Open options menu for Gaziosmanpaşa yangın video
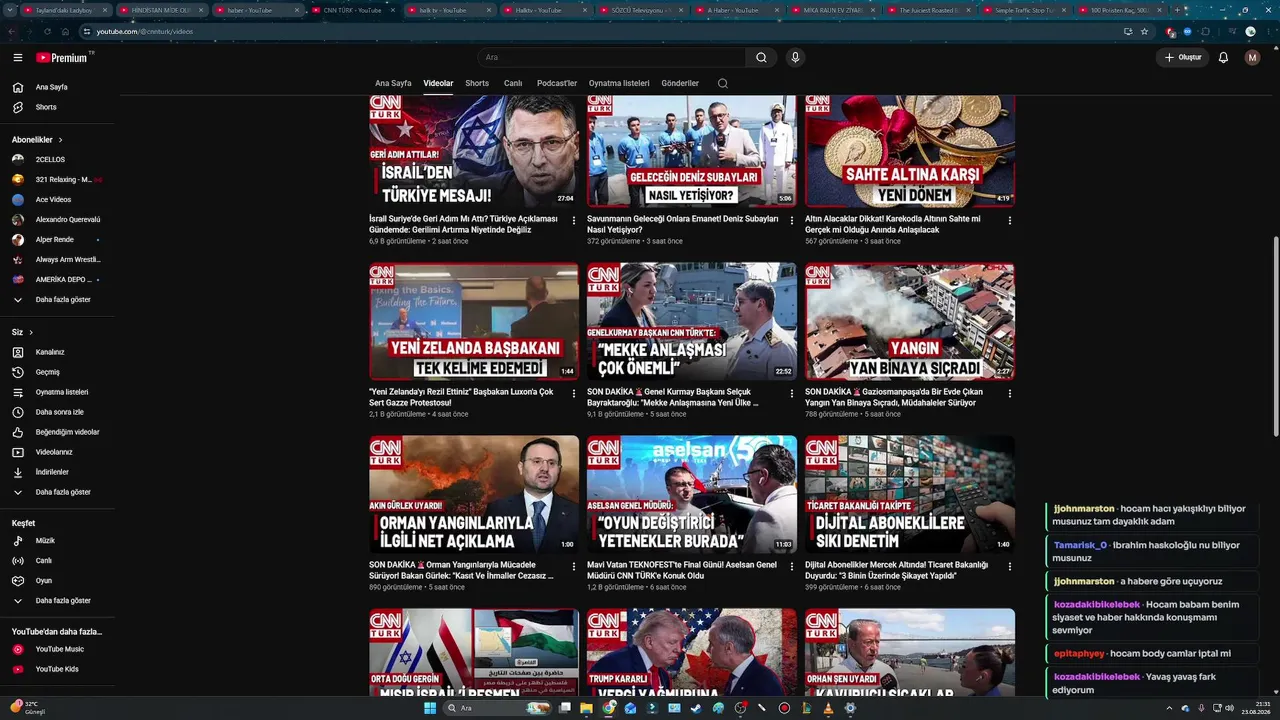1280x720 pixels. (1010, 393)
